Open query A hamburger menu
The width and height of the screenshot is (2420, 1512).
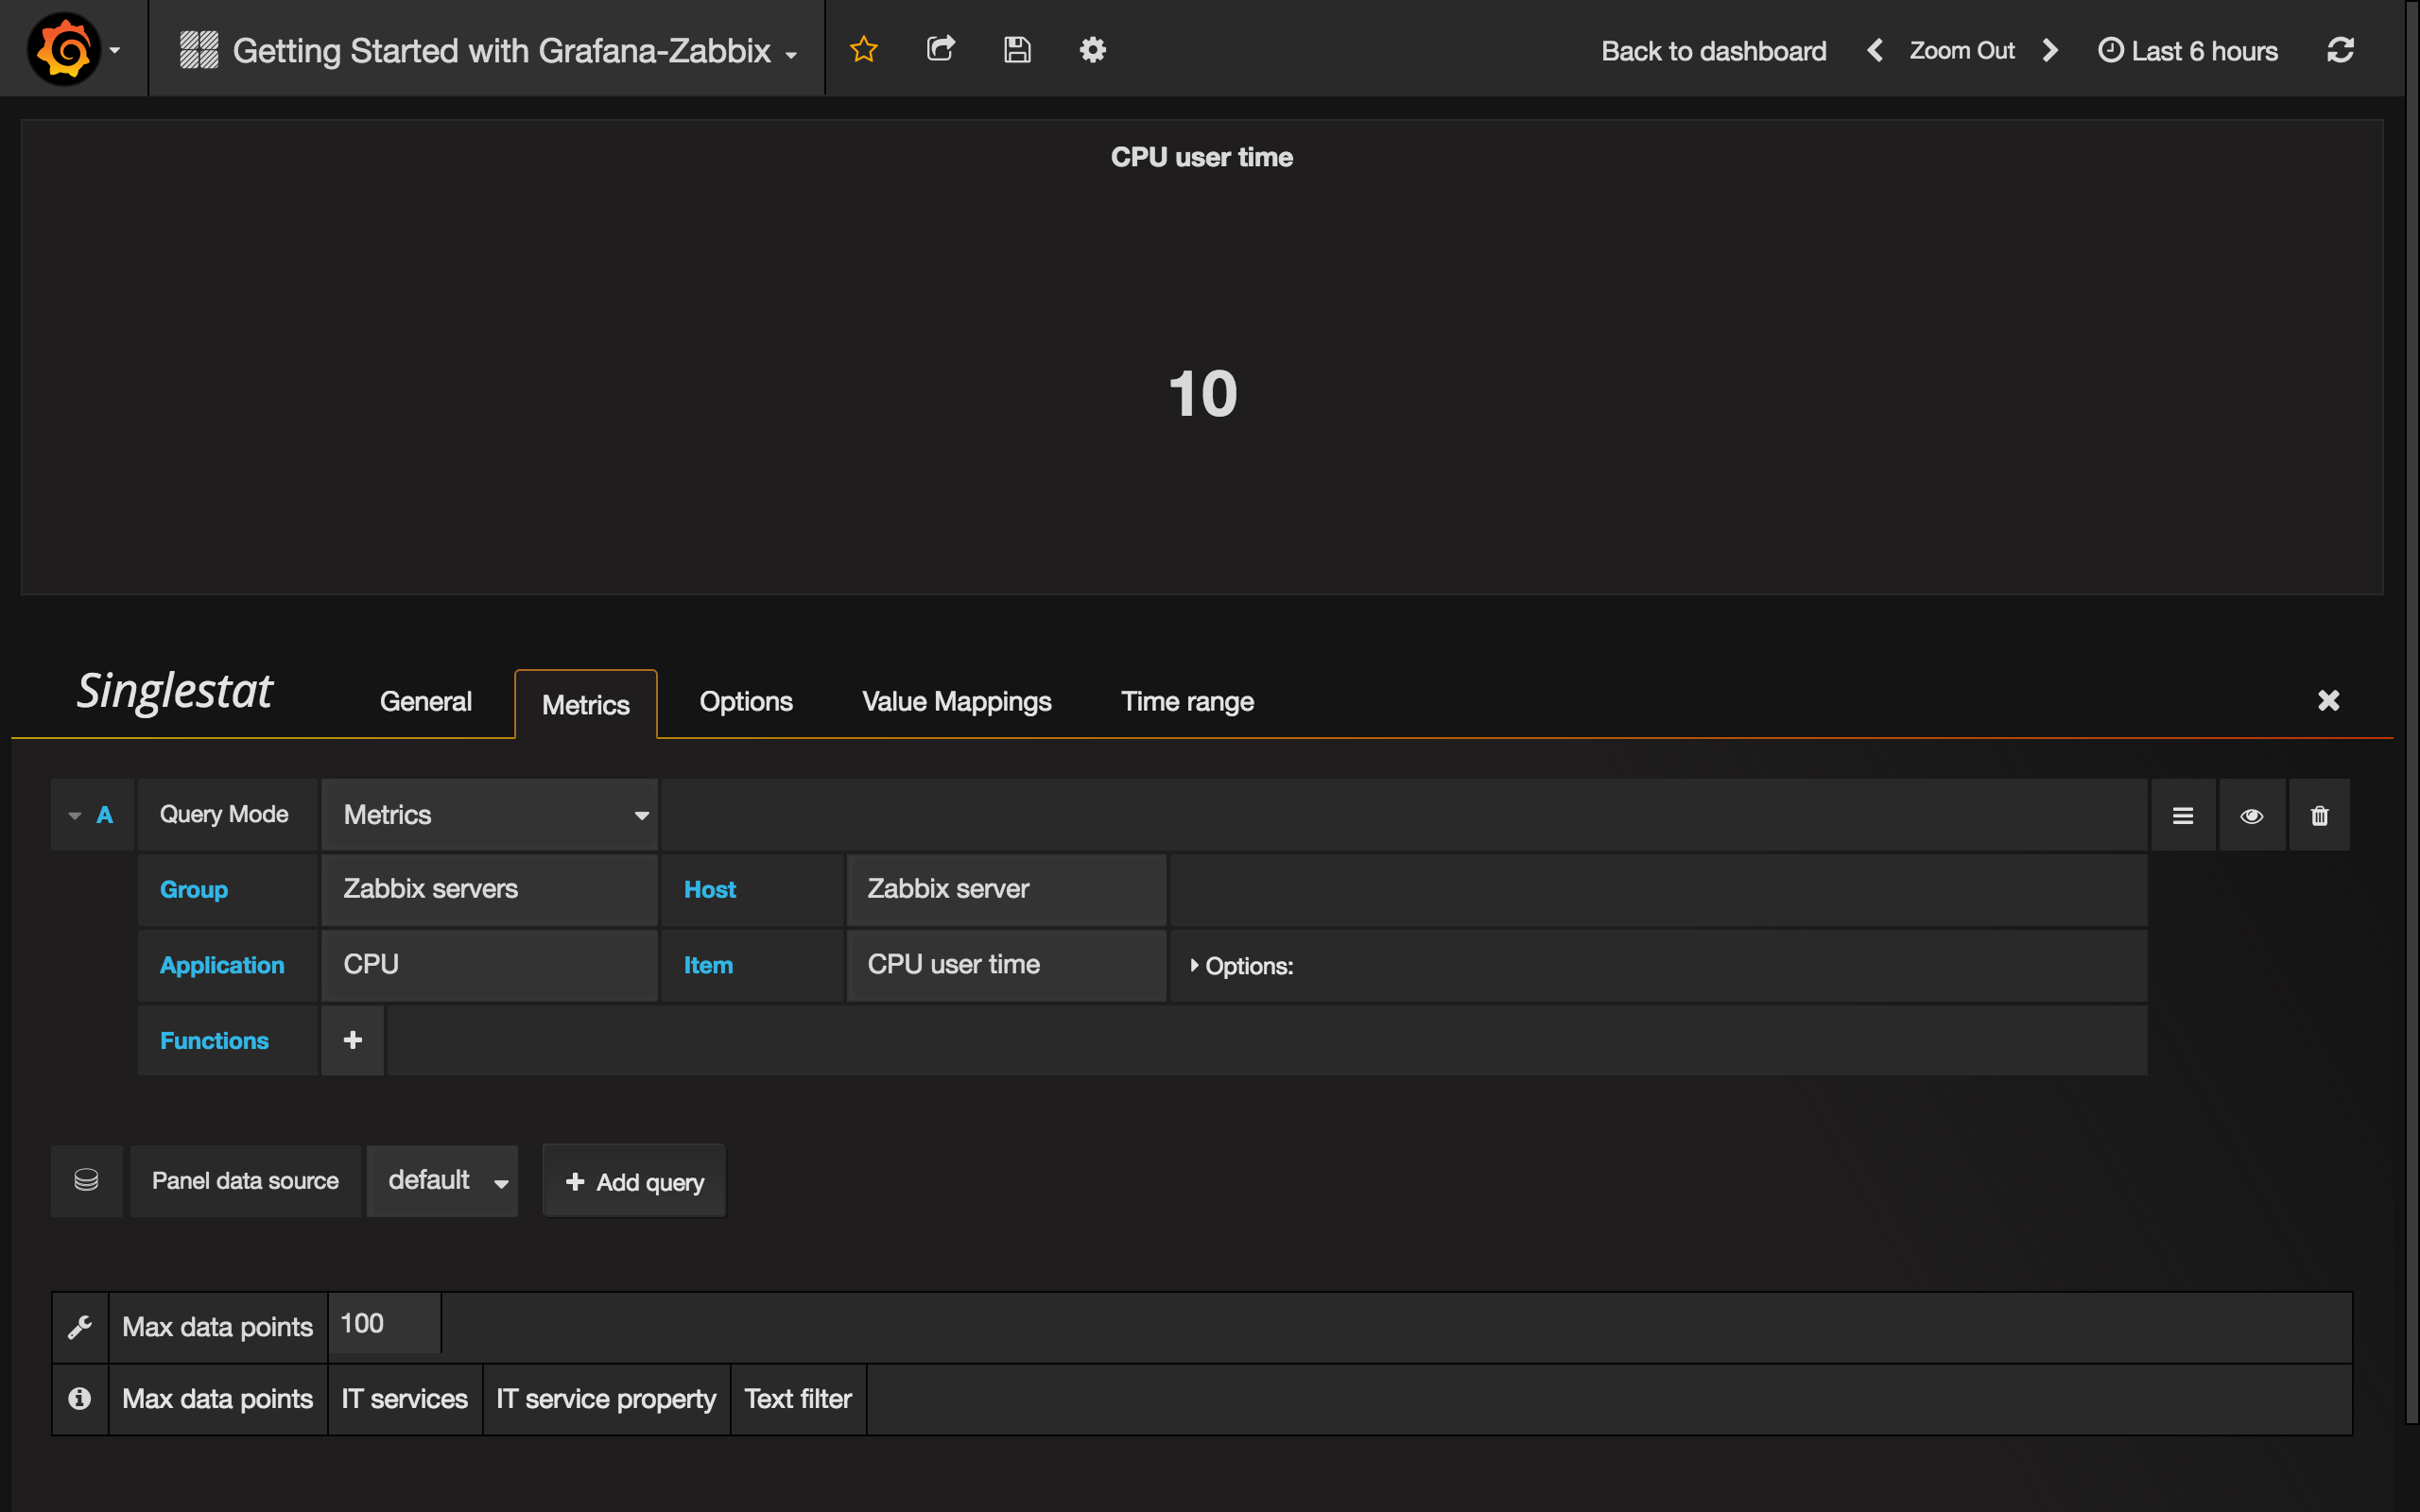tap(2183, 815)
